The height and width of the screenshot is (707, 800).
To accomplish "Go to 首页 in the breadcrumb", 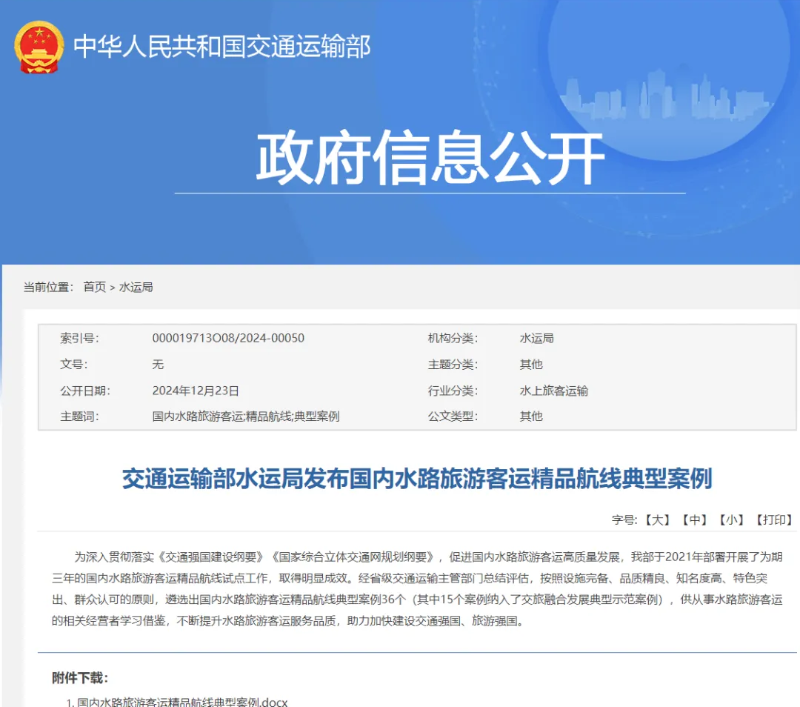I will (94, 287).
